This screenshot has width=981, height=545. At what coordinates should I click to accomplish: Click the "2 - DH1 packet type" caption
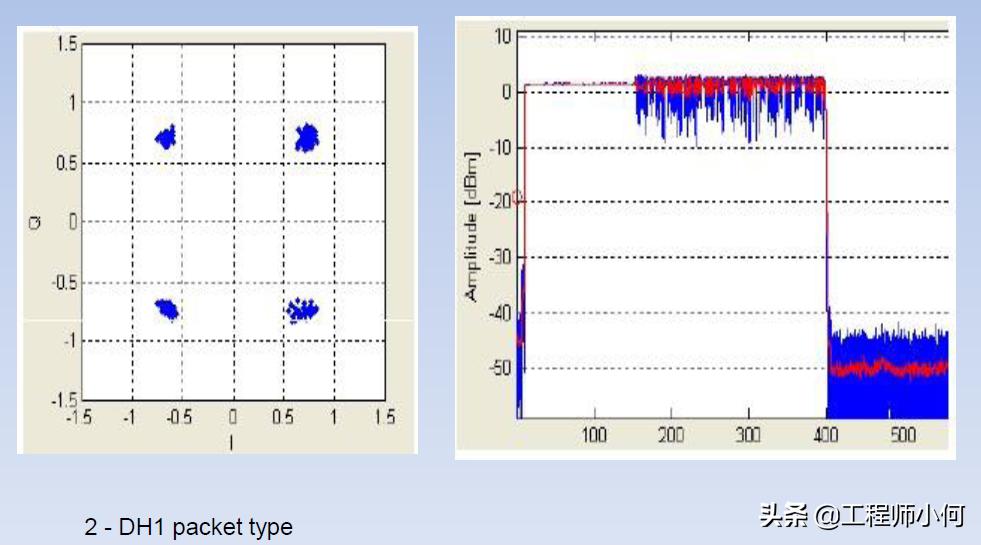188,527
